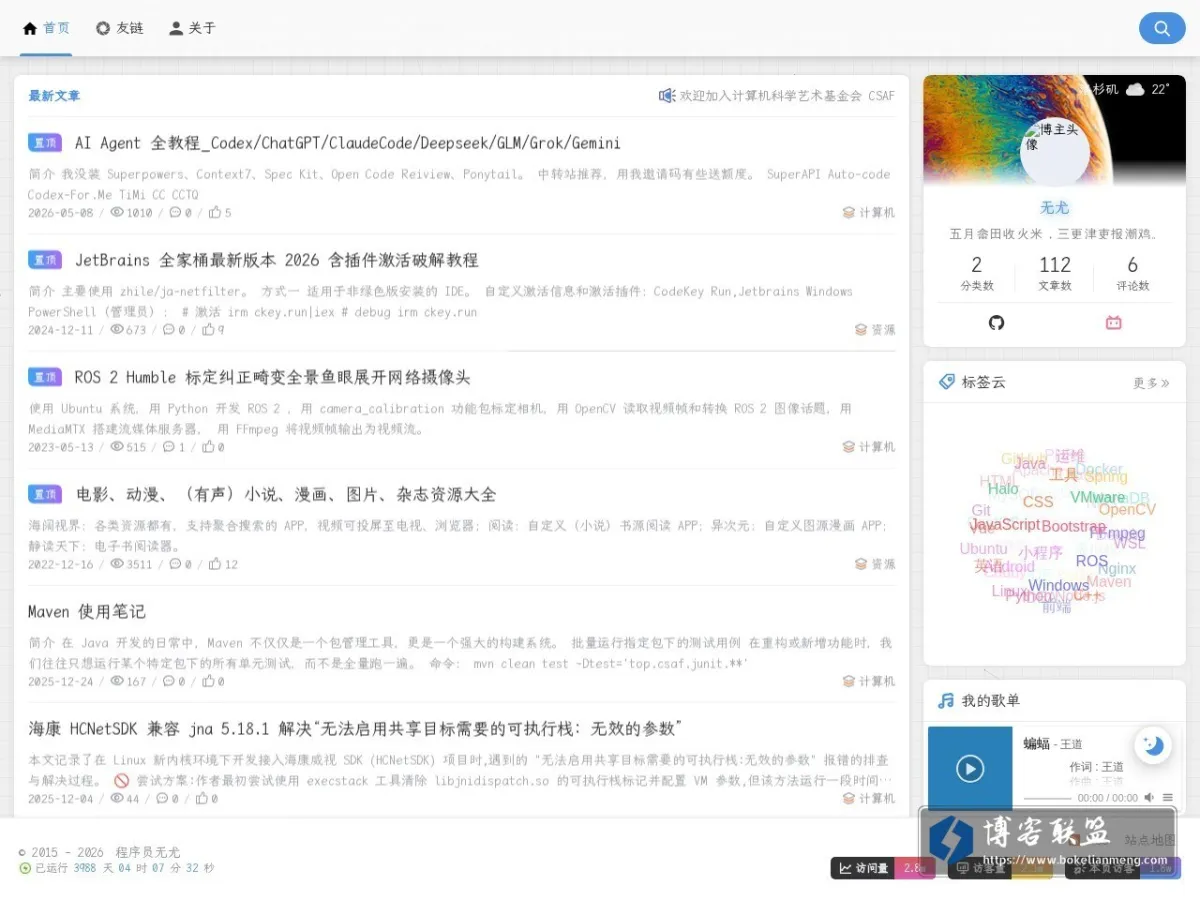1200x900 pixels.
Task: Open the 文章数 articles count
Action: (1055, 272)
